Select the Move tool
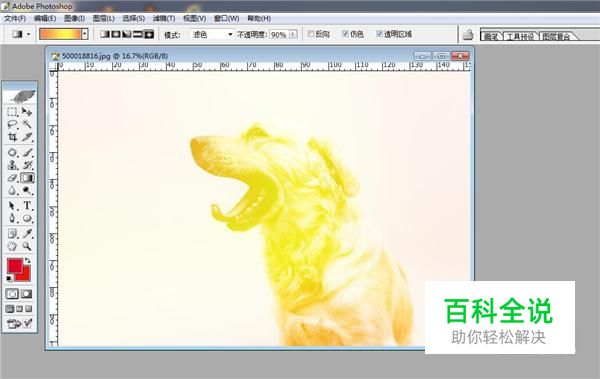Viewport: 600px width, 379px height. point(27,112)
